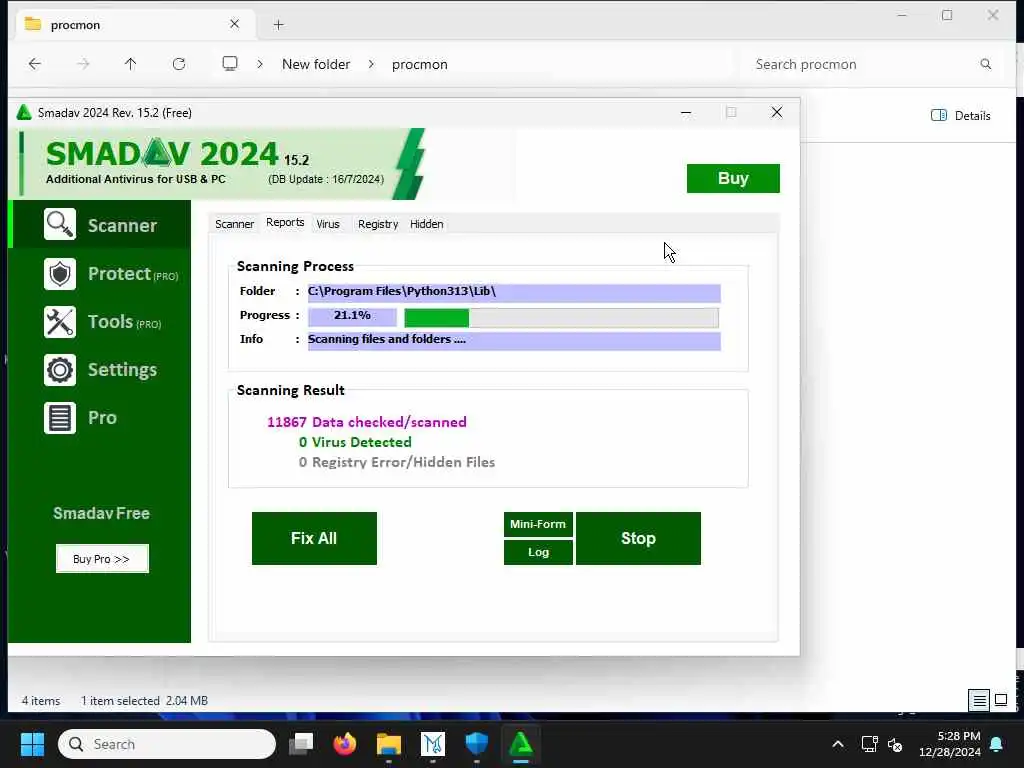This screenshot has height=768, width=1024.
Task: Toggle the Details pane in Explorer
Action: [x=961, y=116]
